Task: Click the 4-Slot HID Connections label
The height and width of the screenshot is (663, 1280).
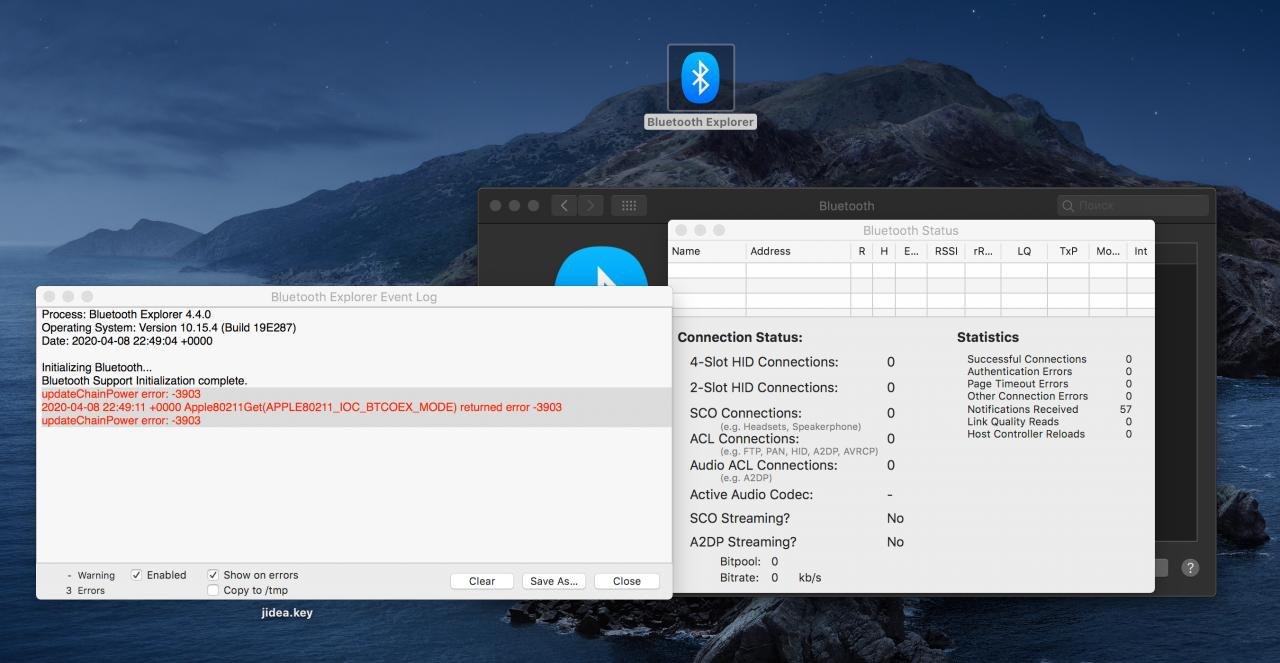Action: coord(764,362)
